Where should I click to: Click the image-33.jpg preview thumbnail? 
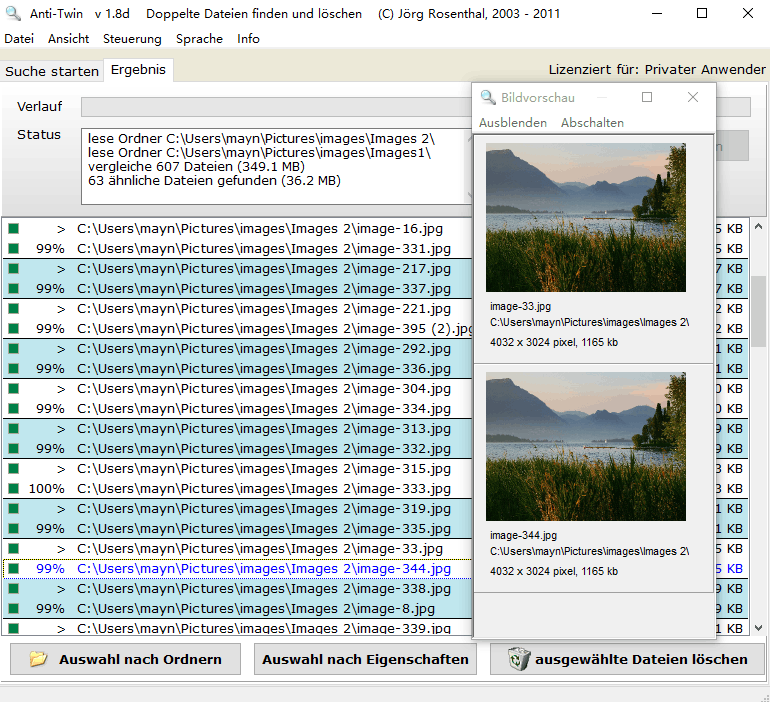[586, 217]
